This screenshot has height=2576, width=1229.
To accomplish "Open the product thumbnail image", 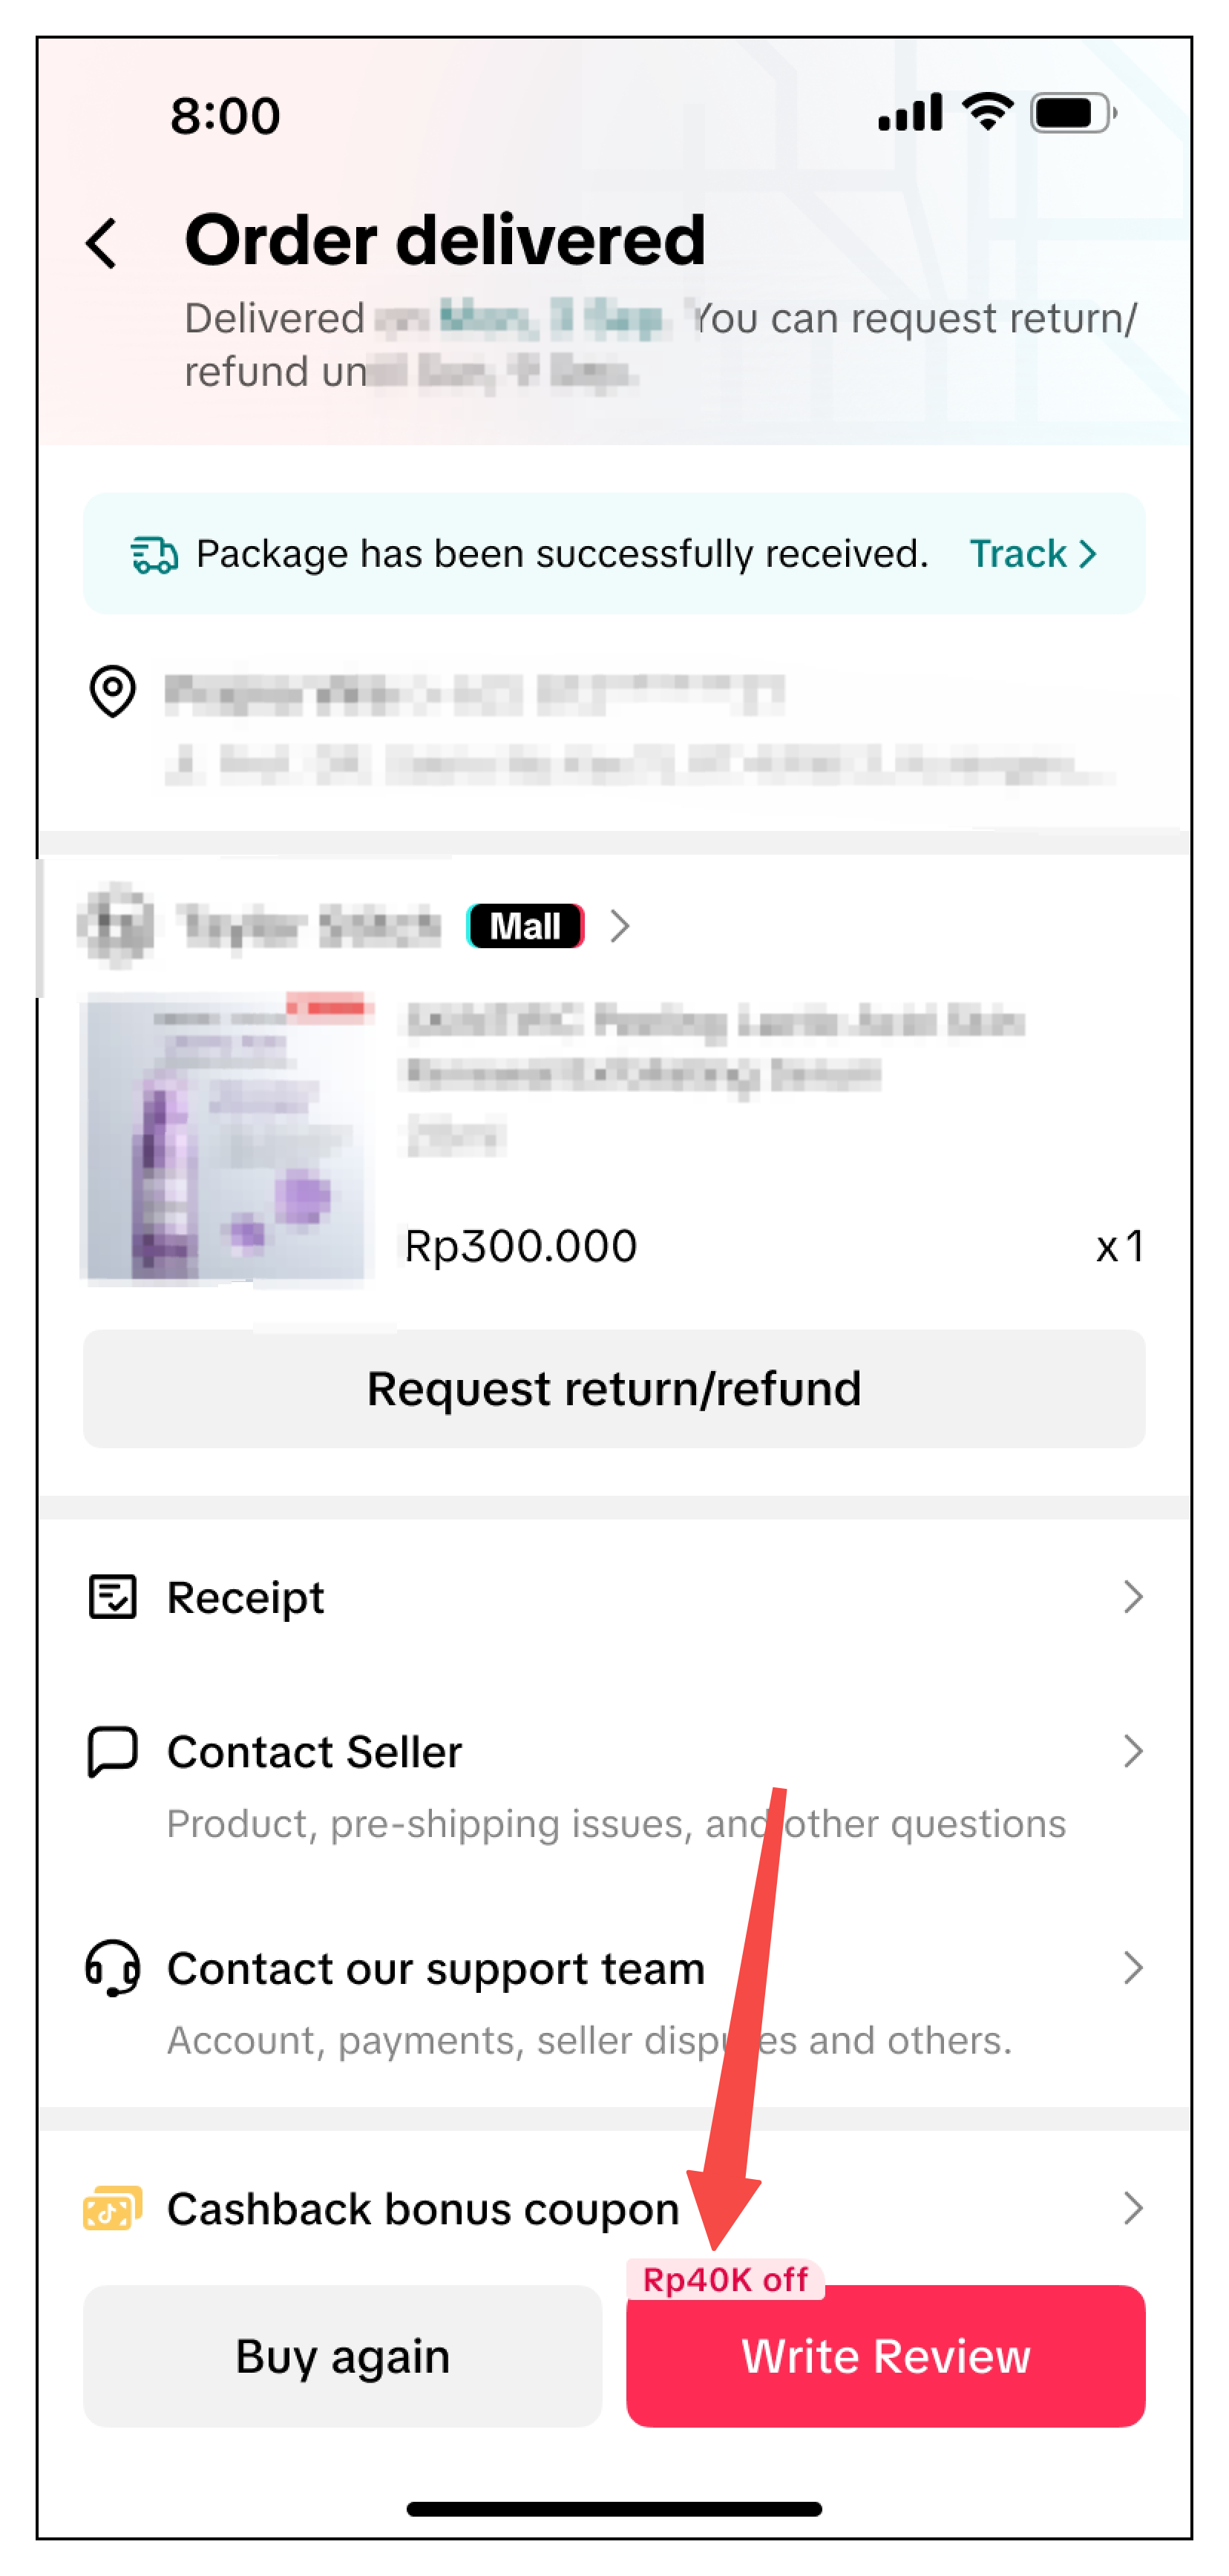I will (x=228, y=1137).
